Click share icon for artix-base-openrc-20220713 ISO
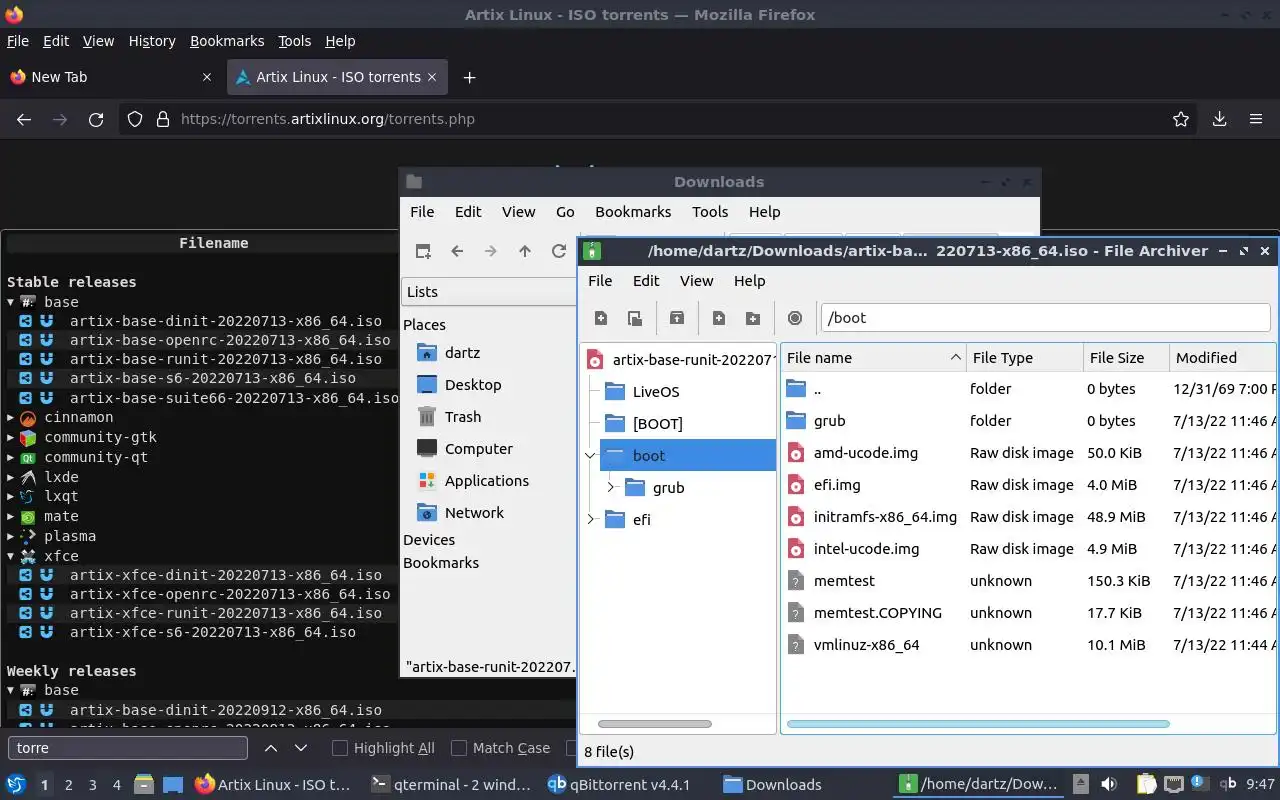The height and width of the screenshot is (800, 1280). [x=26, y=340]
